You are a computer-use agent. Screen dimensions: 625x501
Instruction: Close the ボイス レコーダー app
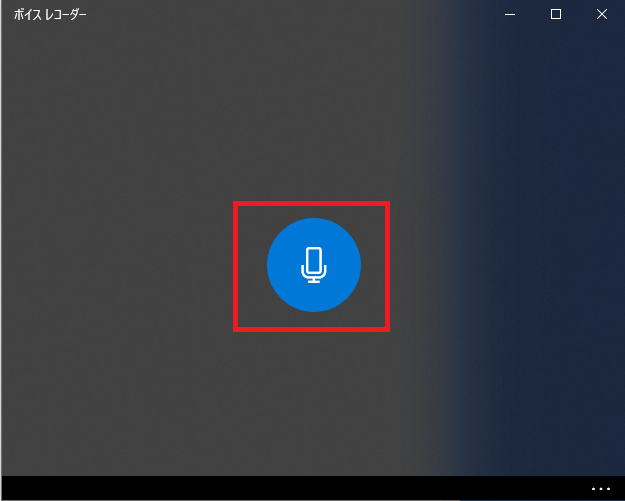click(601, 14)
